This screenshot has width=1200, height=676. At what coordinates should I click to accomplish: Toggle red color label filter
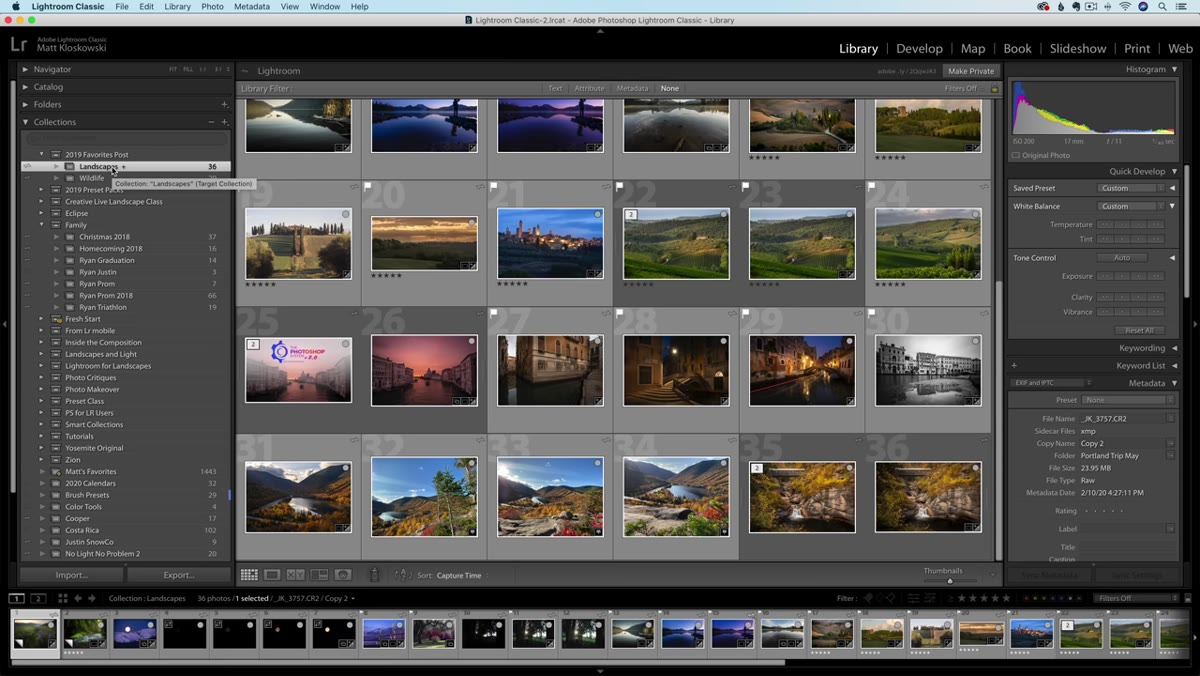tap(1026, 598)
